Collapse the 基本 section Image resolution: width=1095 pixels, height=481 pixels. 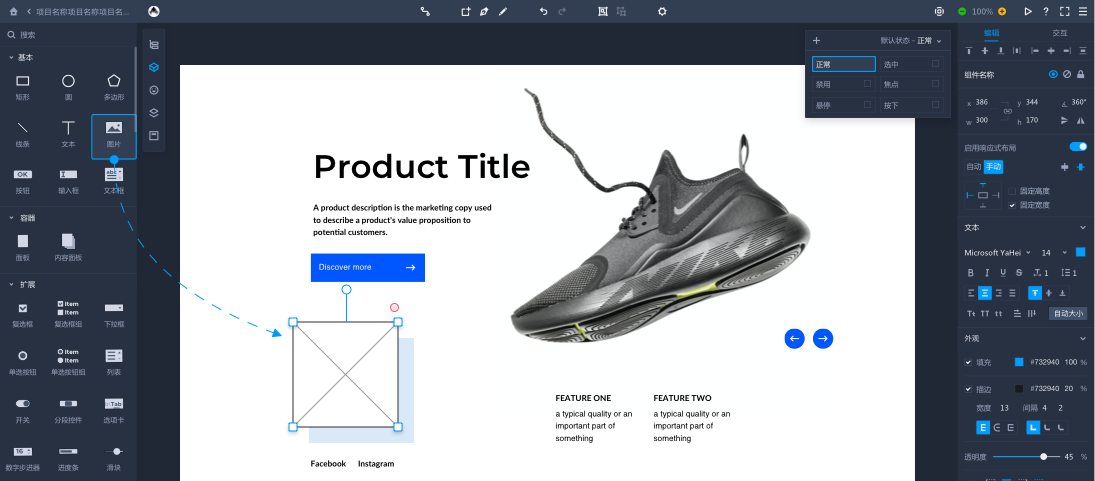(x=11, y=57)
